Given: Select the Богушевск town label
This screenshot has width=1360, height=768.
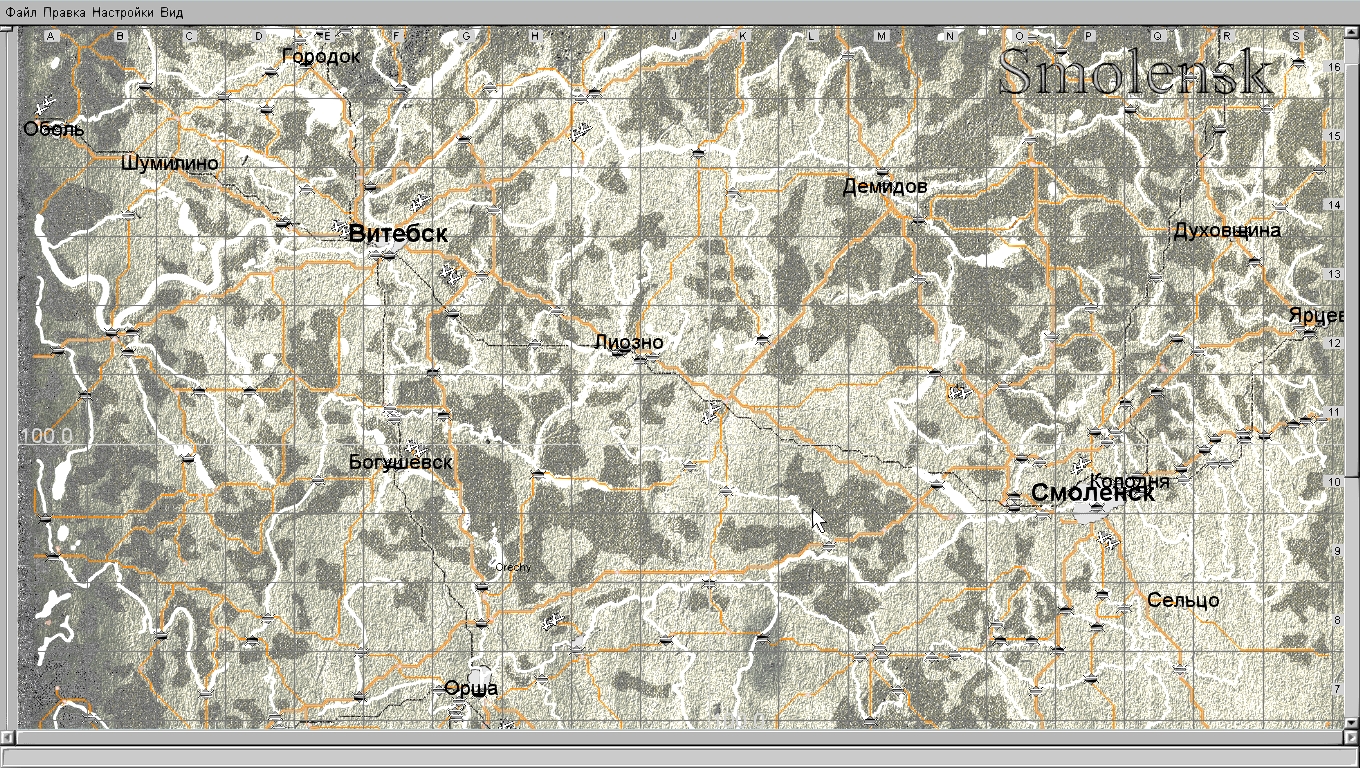Looking at the screenshot, I should click(x=401, y=462).
